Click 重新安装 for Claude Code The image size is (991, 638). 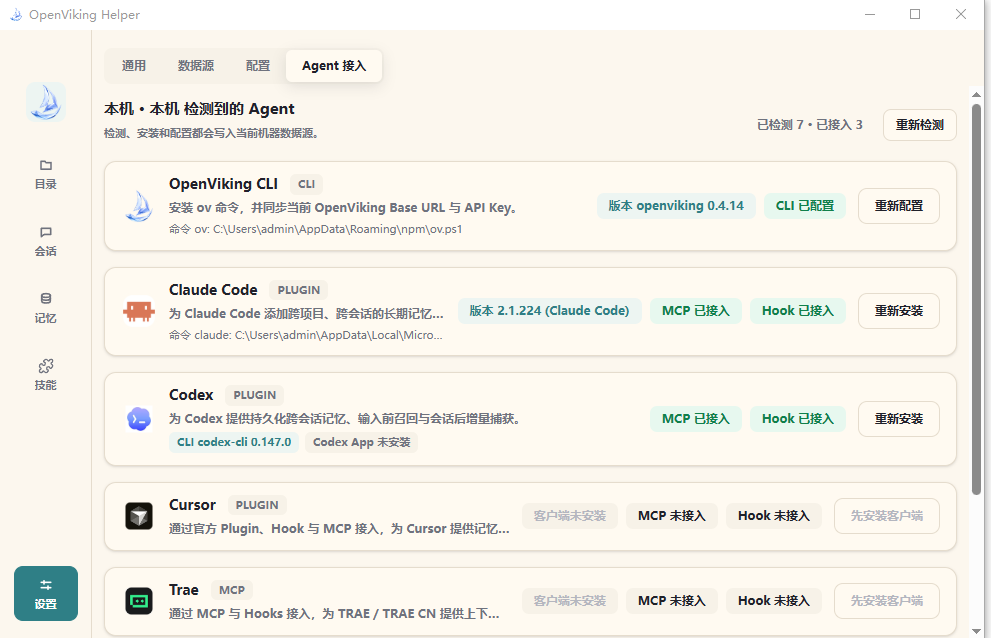(x=899, y=311)
